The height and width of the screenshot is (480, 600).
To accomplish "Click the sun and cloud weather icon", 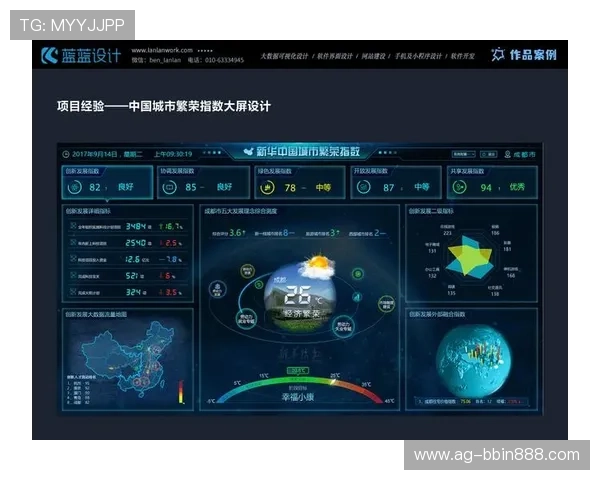I will (x=317, y=266).
